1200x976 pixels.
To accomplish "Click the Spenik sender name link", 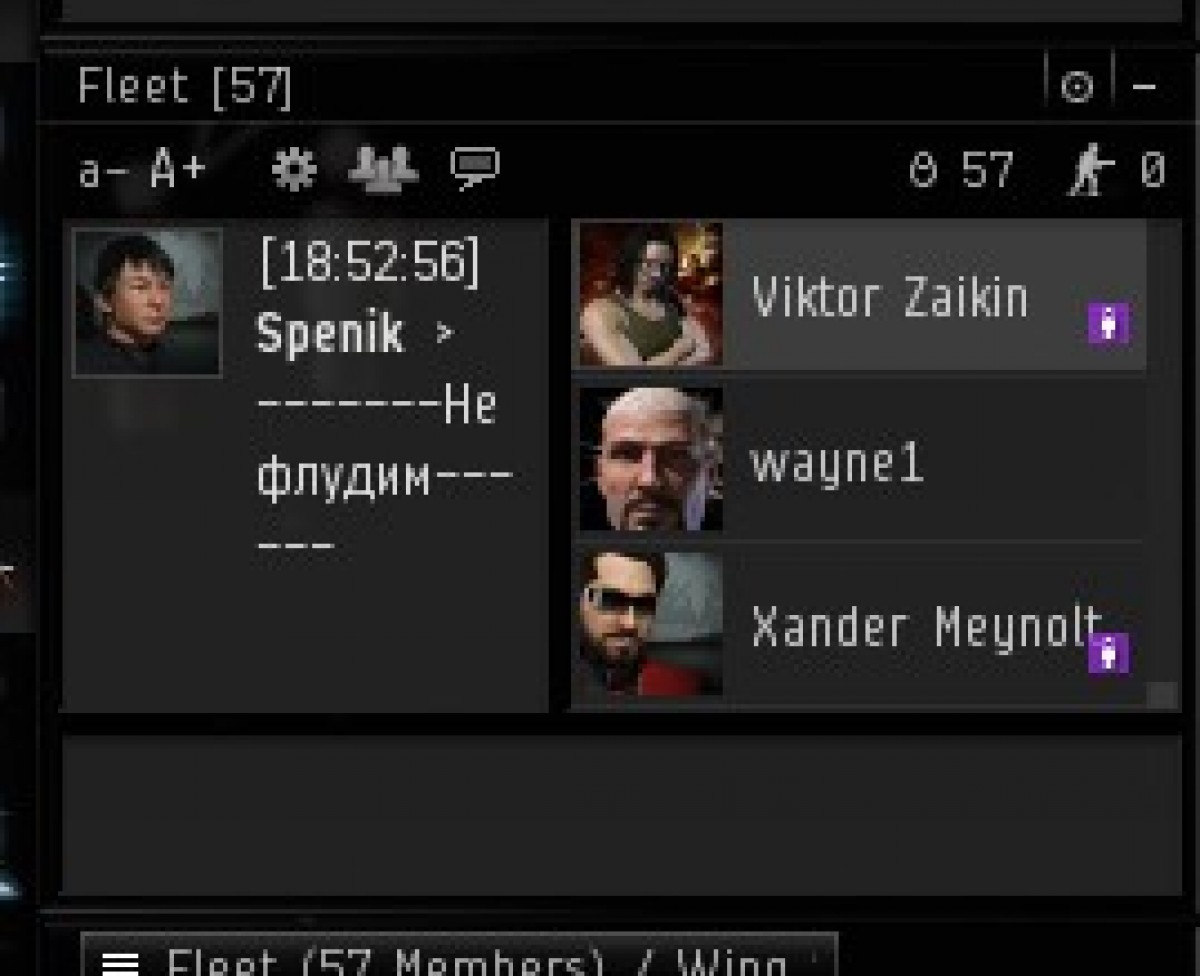I will pos(330,333).
